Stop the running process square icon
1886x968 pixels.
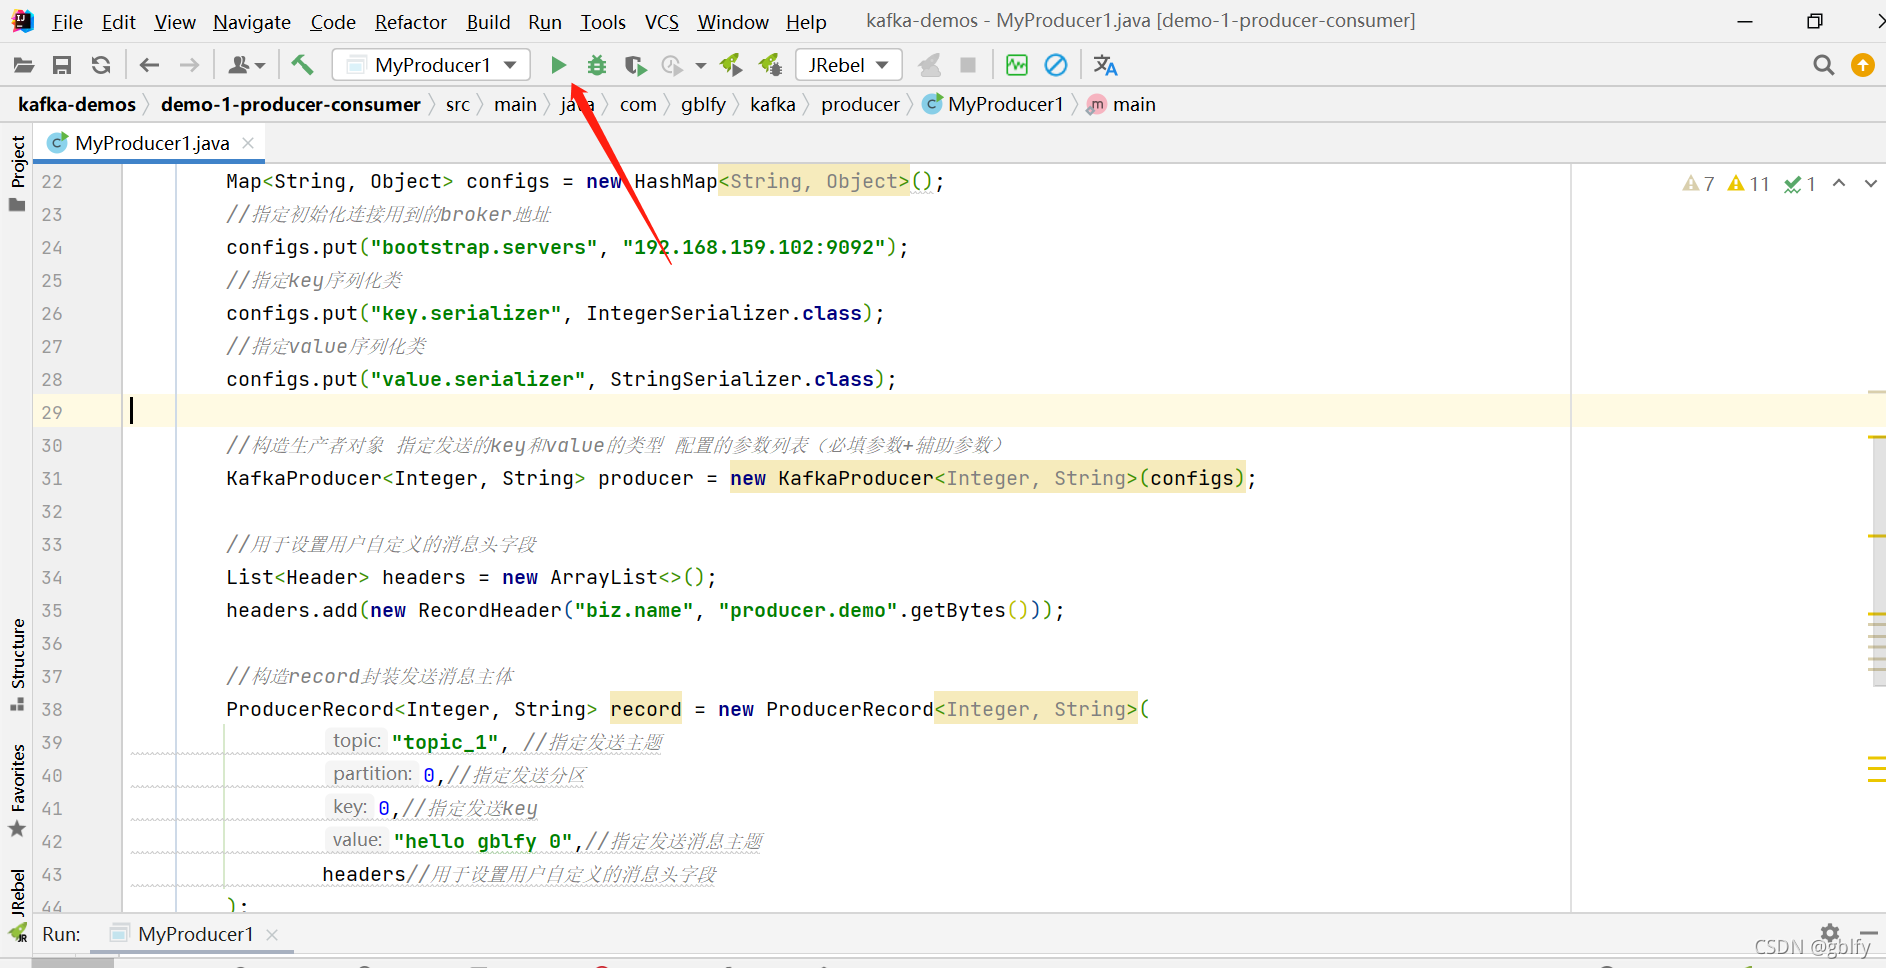tap(968, 65)
